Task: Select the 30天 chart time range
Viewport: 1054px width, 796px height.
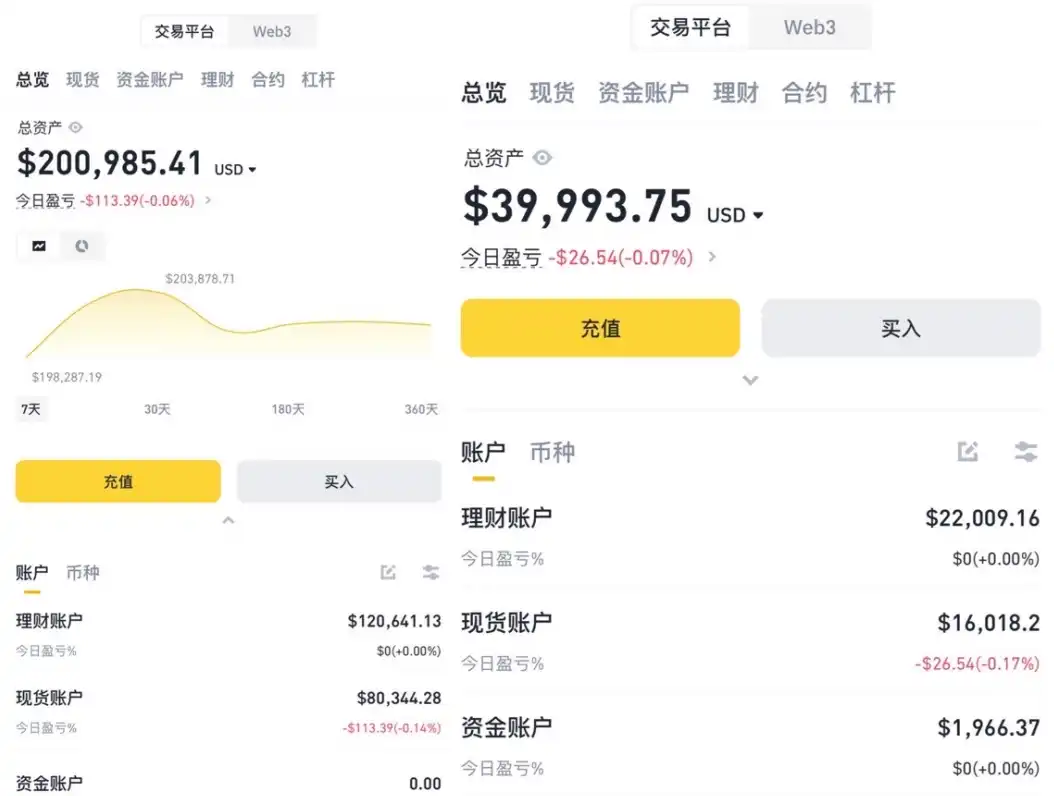Action: point(157,409)
